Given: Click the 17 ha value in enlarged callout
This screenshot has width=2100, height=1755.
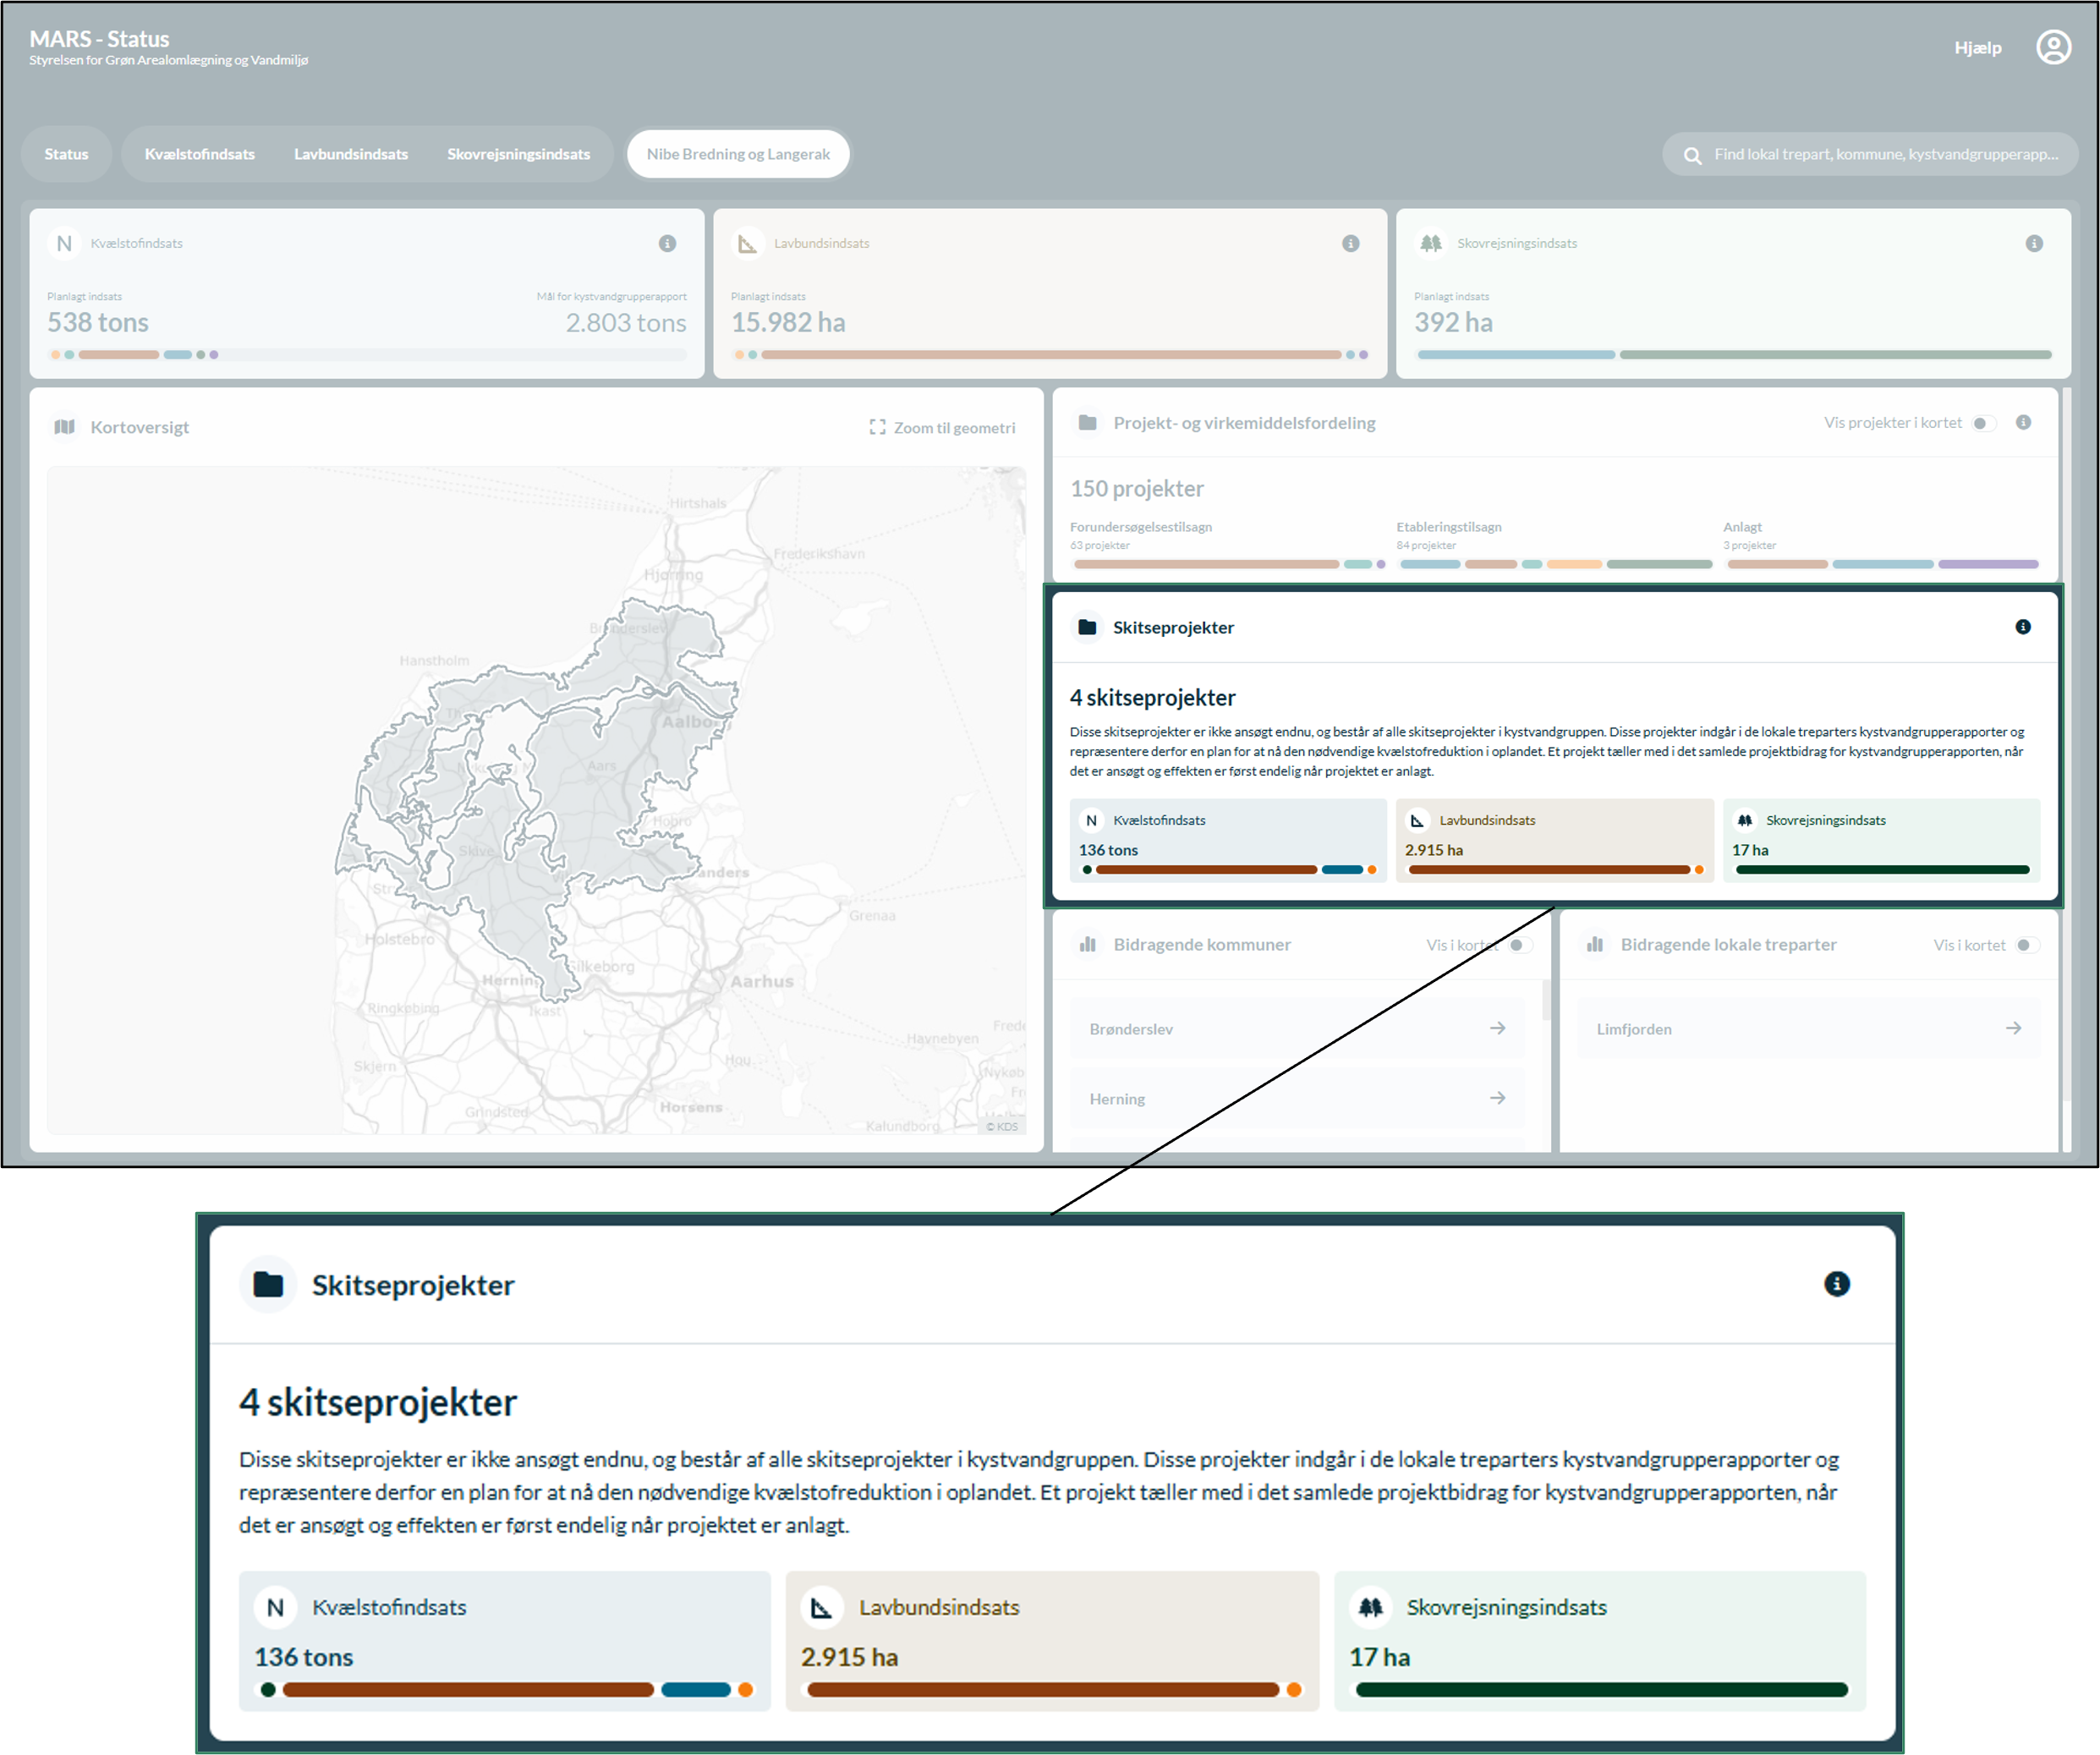Looking at the screenshot, I should 1379,1657.
